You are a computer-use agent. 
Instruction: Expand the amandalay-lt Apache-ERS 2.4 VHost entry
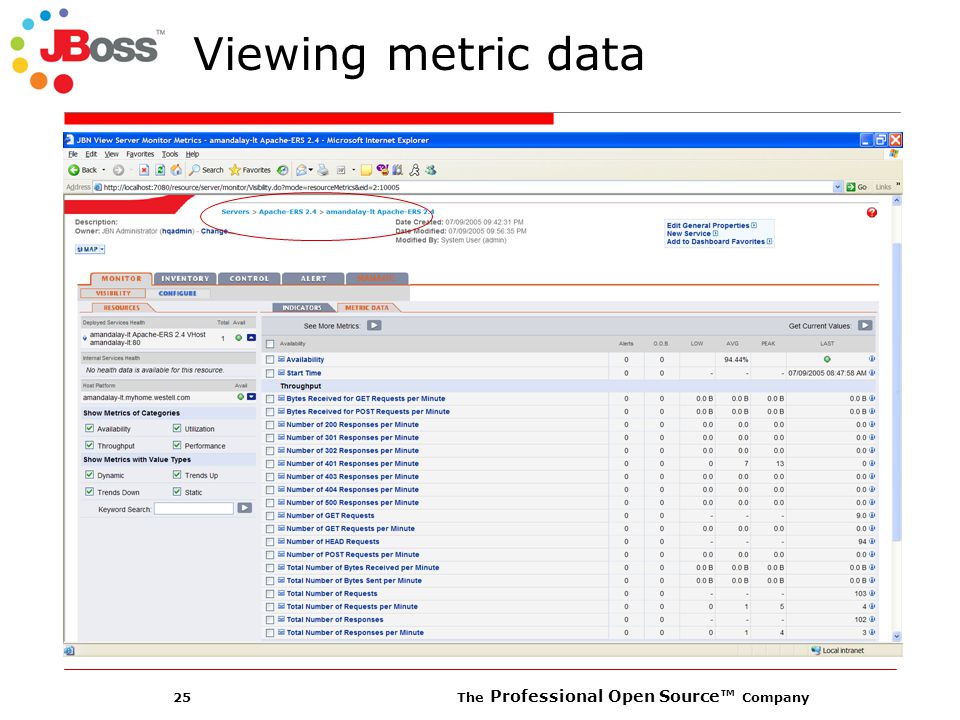[84, 338]
